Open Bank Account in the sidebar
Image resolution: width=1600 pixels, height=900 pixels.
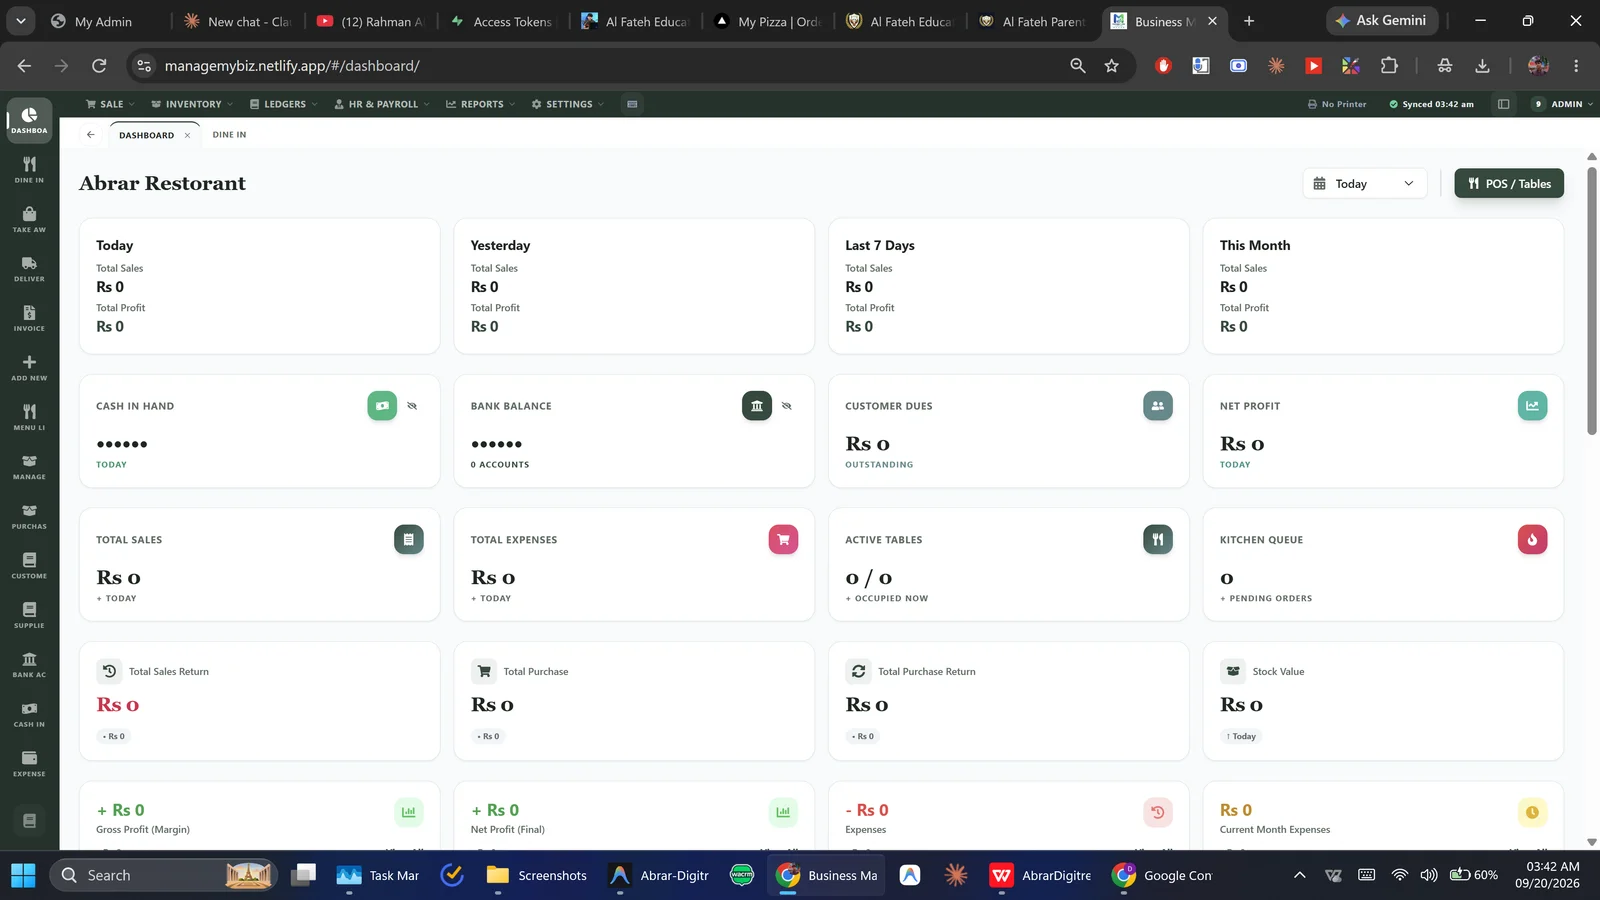point(29,664)
